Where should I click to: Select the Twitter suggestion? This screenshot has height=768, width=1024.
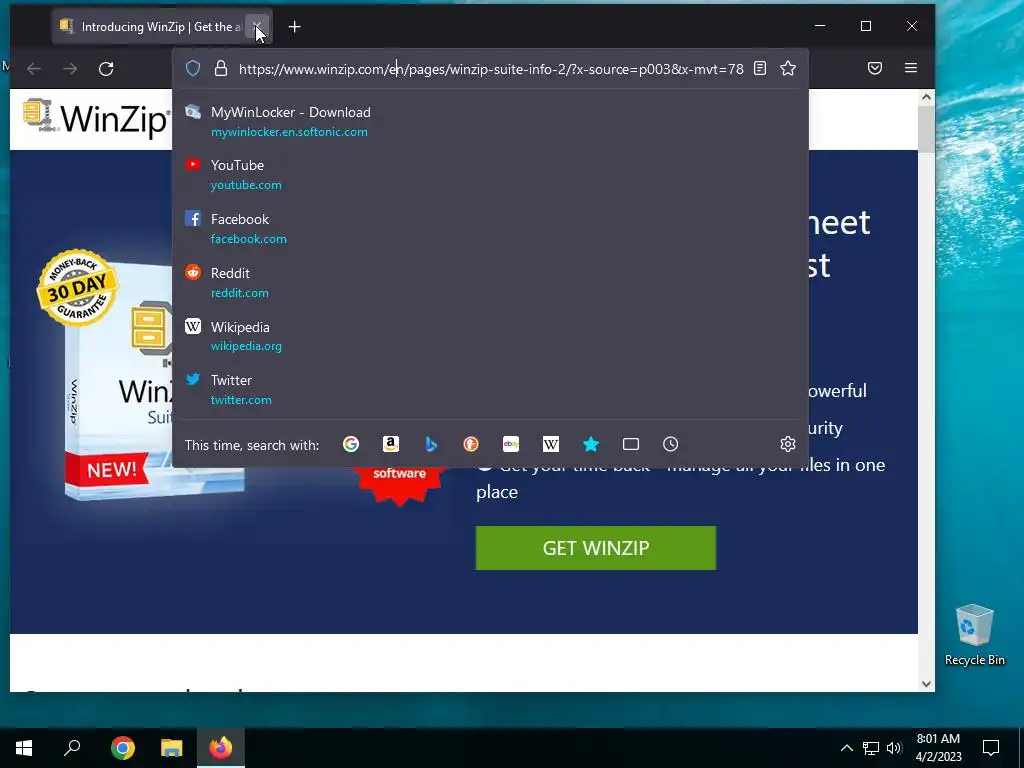(490, 389)
